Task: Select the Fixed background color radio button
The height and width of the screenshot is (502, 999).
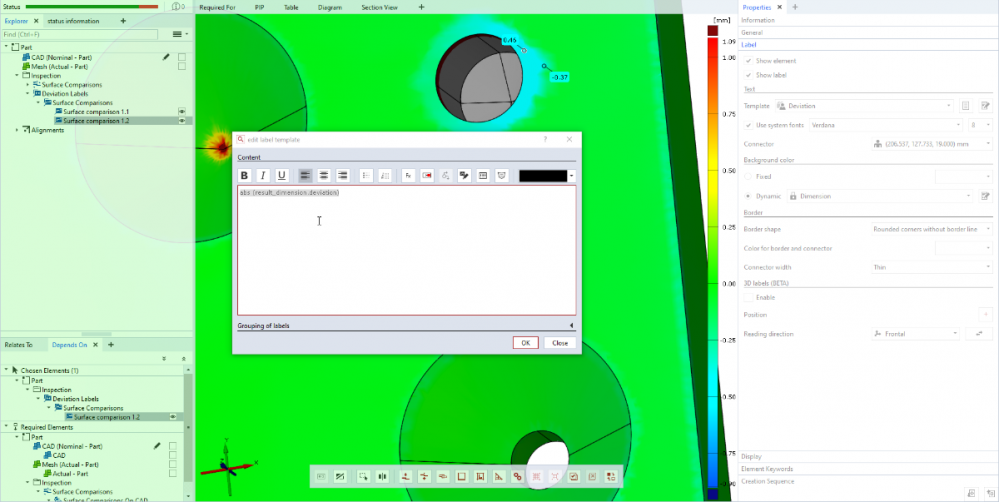Action: click(748, 176)
